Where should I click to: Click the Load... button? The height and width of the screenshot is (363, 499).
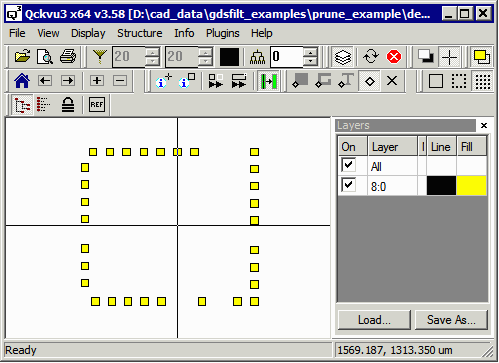tap(374, 320)
